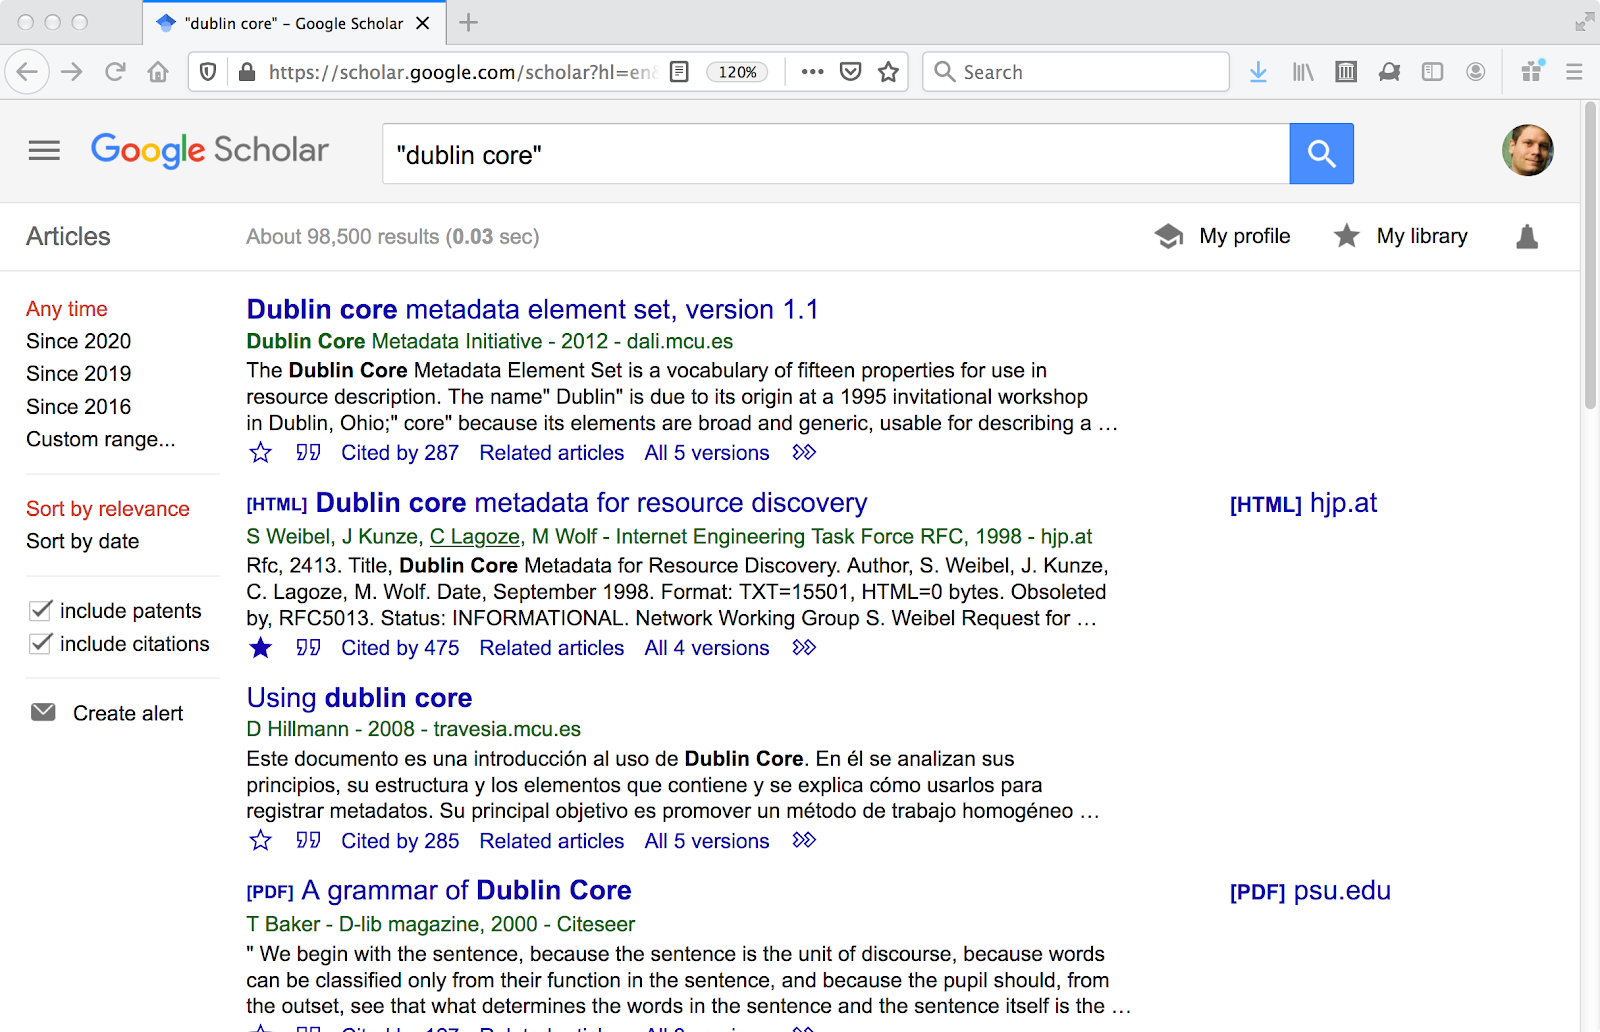Bookmark this page with star icon

(x=888, y=72)
